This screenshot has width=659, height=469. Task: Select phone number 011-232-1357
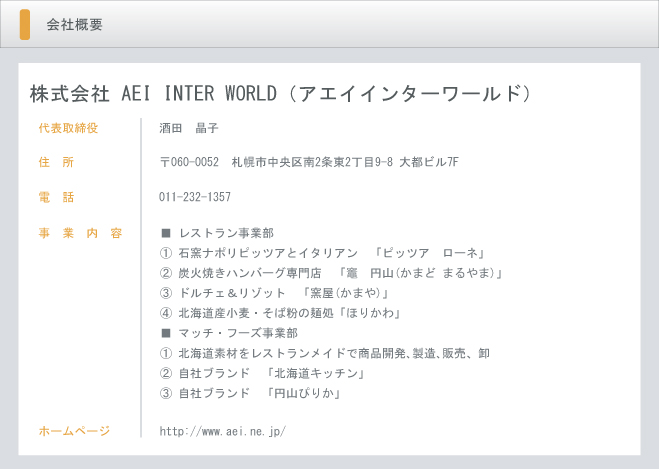(195, 197)
